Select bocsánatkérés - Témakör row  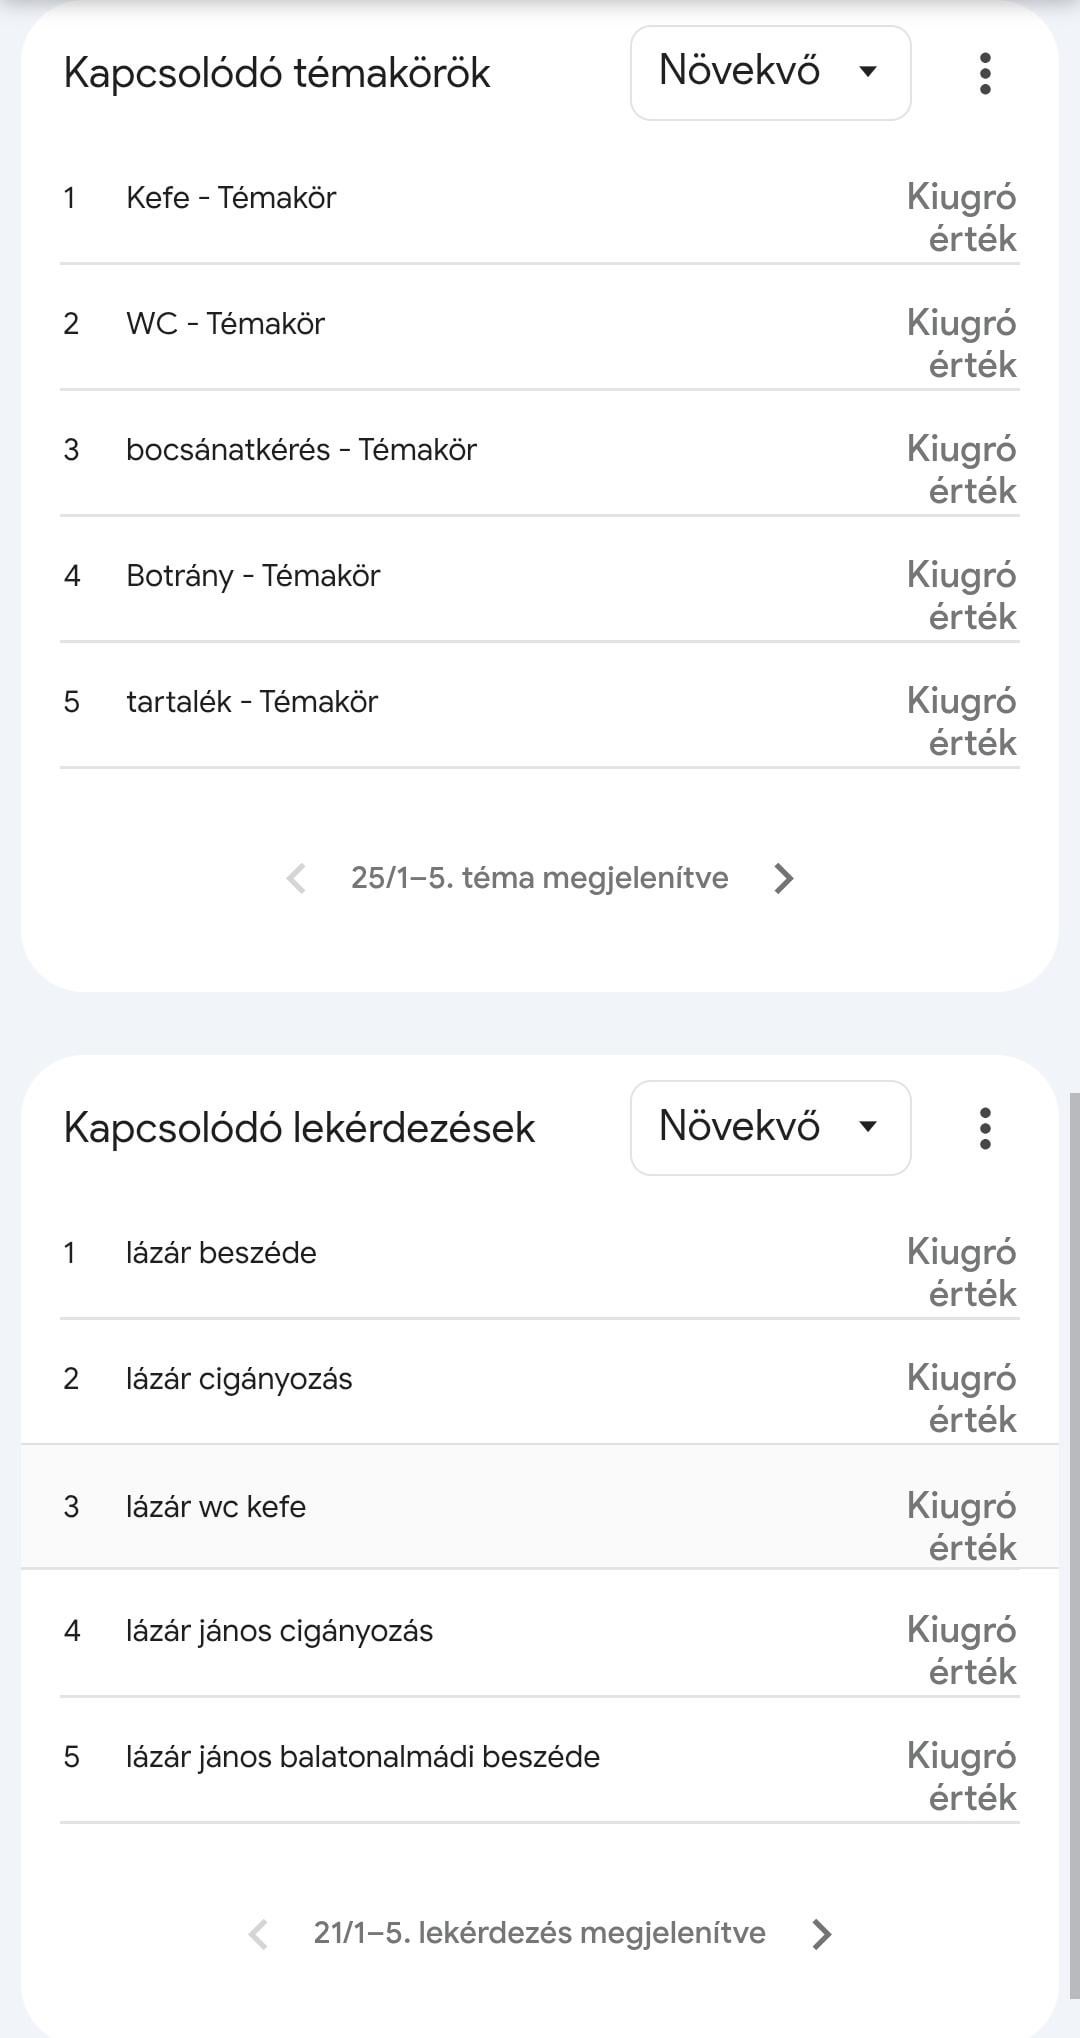coord(301,450)
